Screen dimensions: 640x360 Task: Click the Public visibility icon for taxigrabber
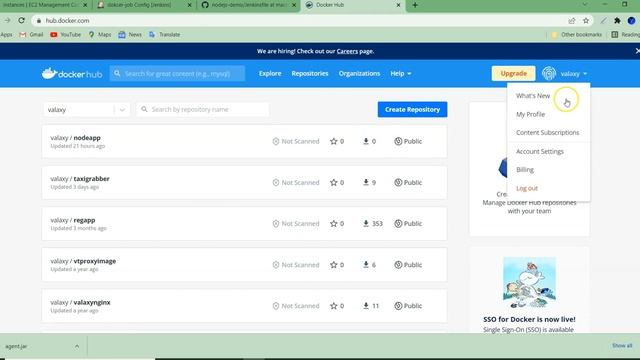(x=398, y=182)
